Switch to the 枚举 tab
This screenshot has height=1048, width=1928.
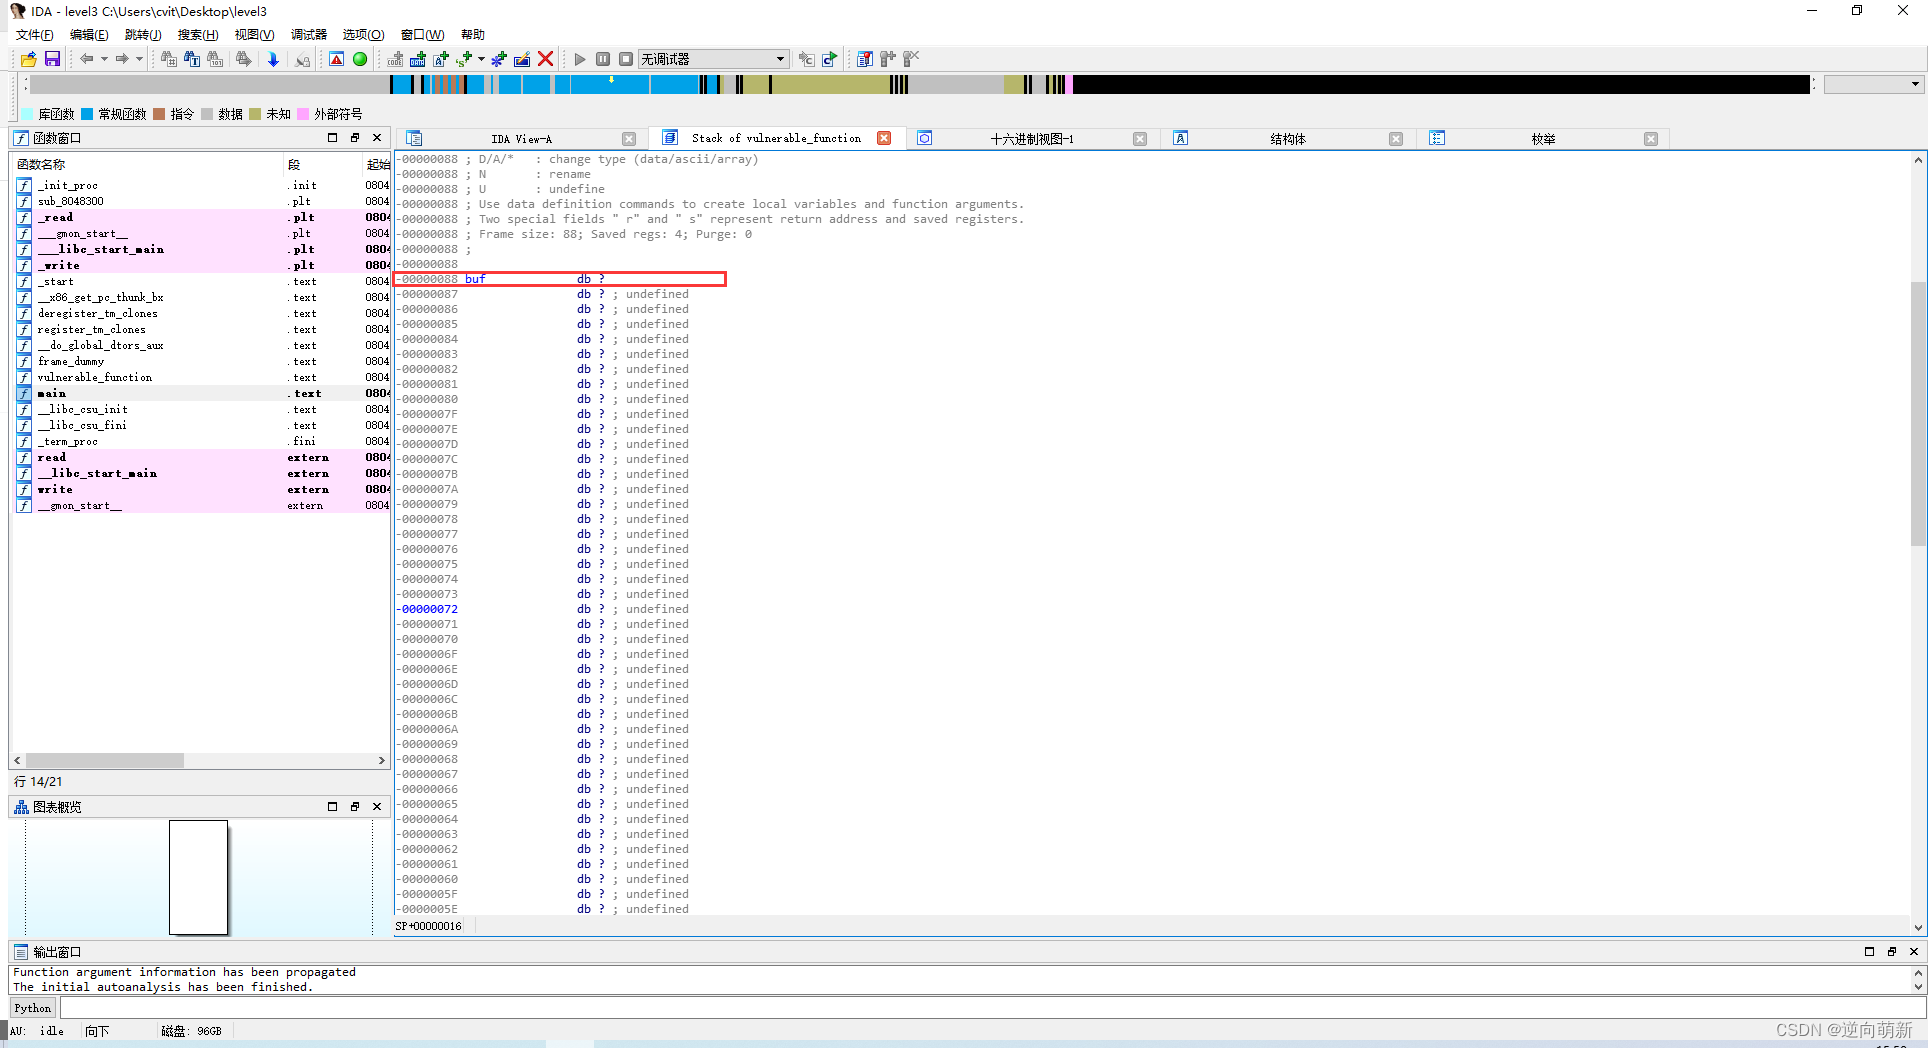pos(1543,139)
